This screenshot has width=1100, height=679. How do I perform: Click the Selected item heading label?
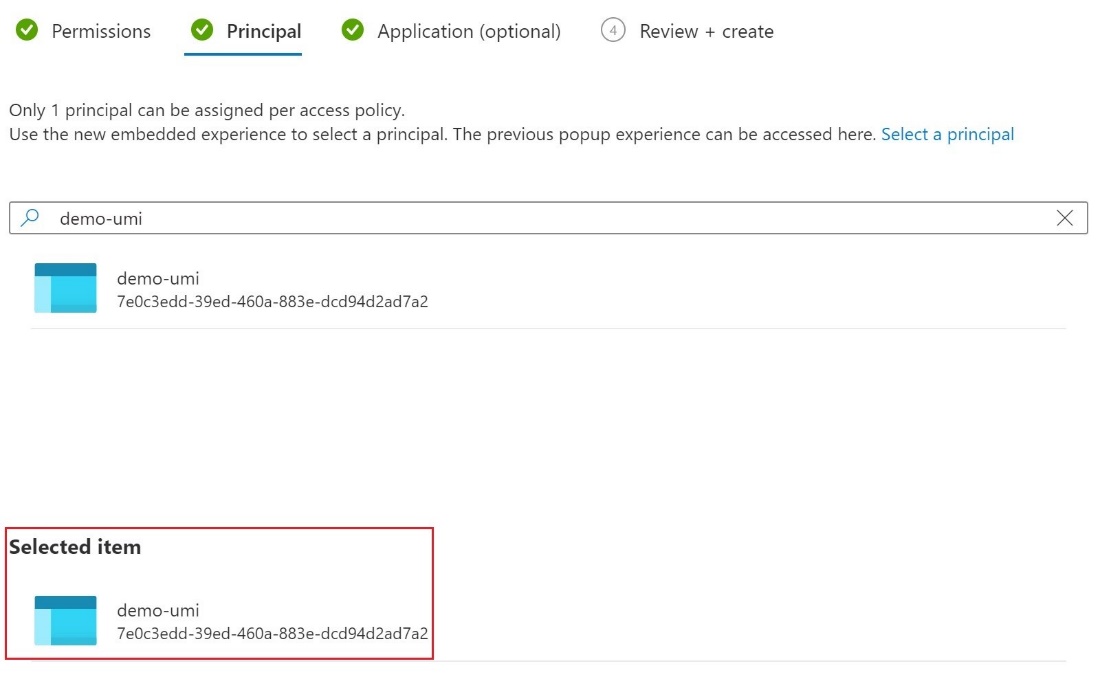[75, 547]
